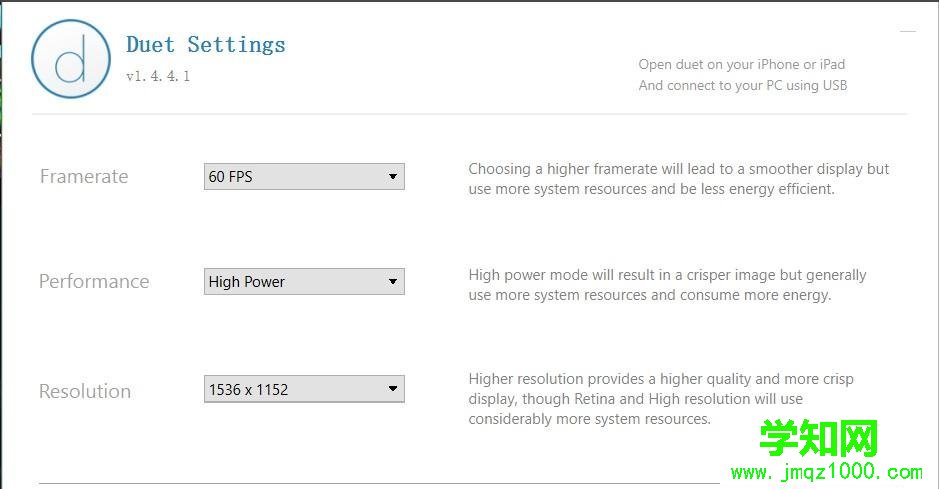Click the 'Open duet on your iPhone or iPad' text
This screenshot has width=939, height=489.
742,65
